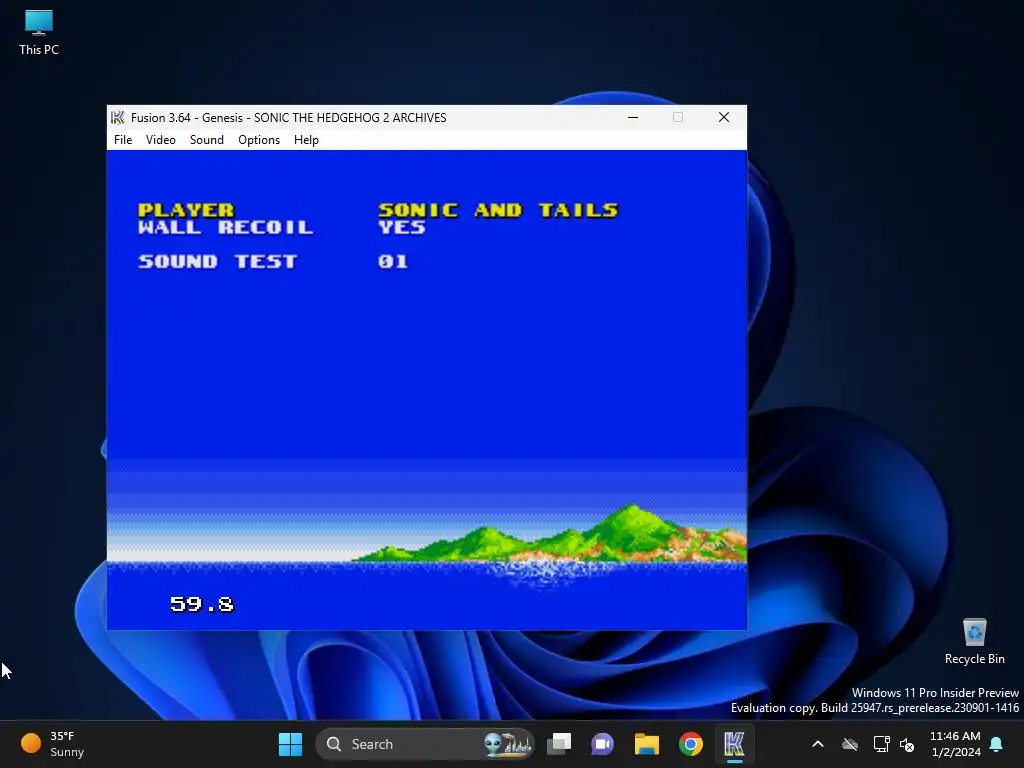The height and width of the screenshot is (768, 1024).
Task: Open the weather widget showing 35°F Sunny
Action: coord(54,744)
